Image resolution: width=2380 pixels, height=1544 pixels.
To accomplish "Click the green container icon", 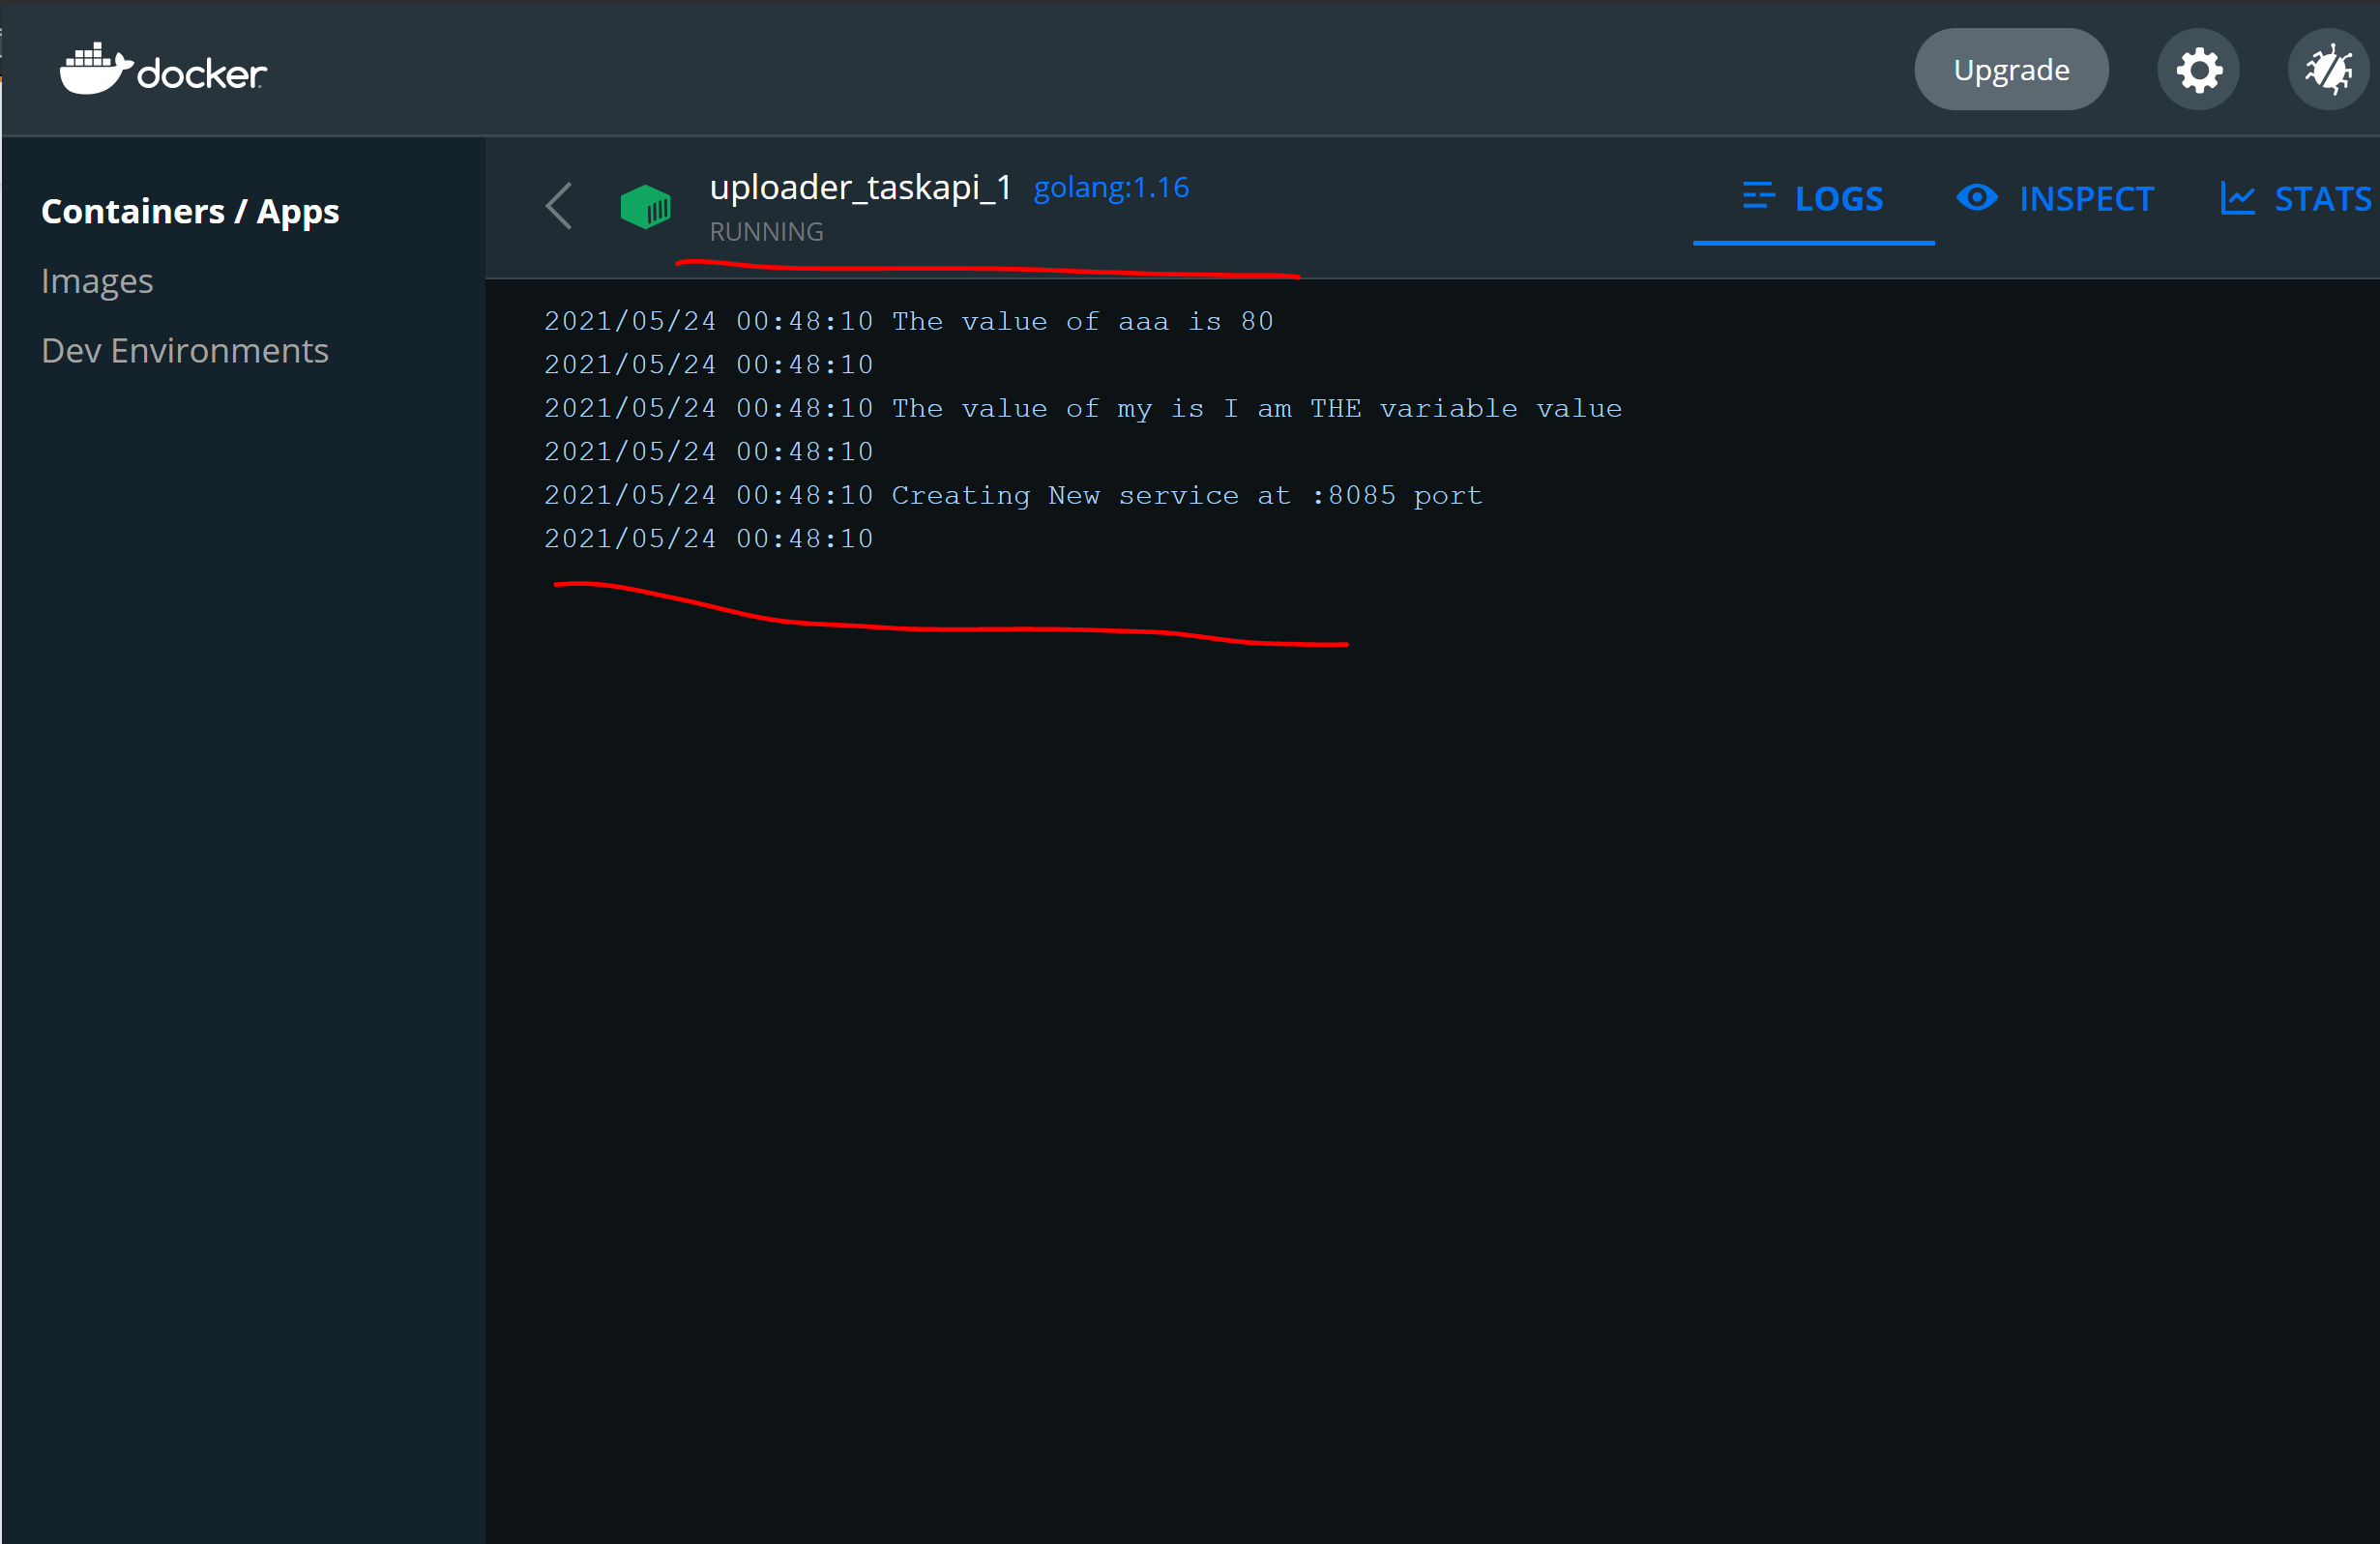I will pyautogui.click(x=645, y=207).
